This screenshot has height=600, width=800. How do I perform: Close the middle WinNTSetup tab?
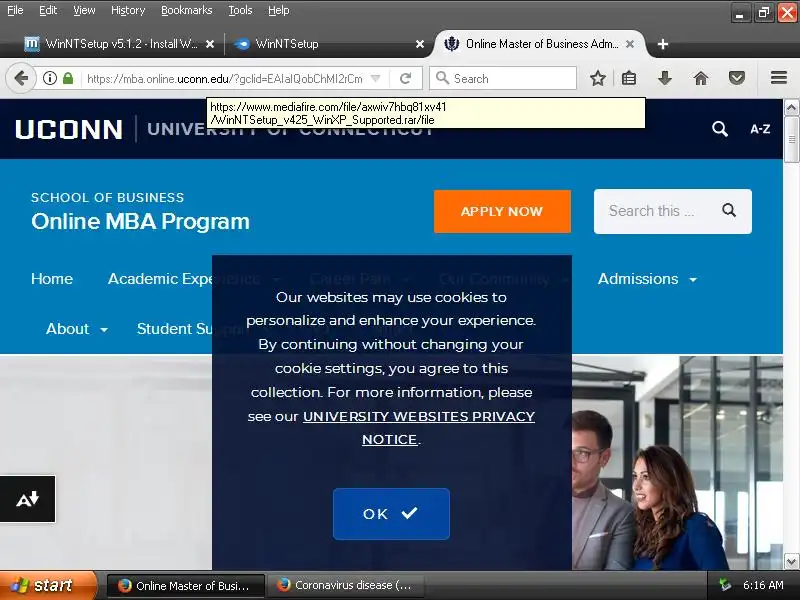click(x=420, y=44)
